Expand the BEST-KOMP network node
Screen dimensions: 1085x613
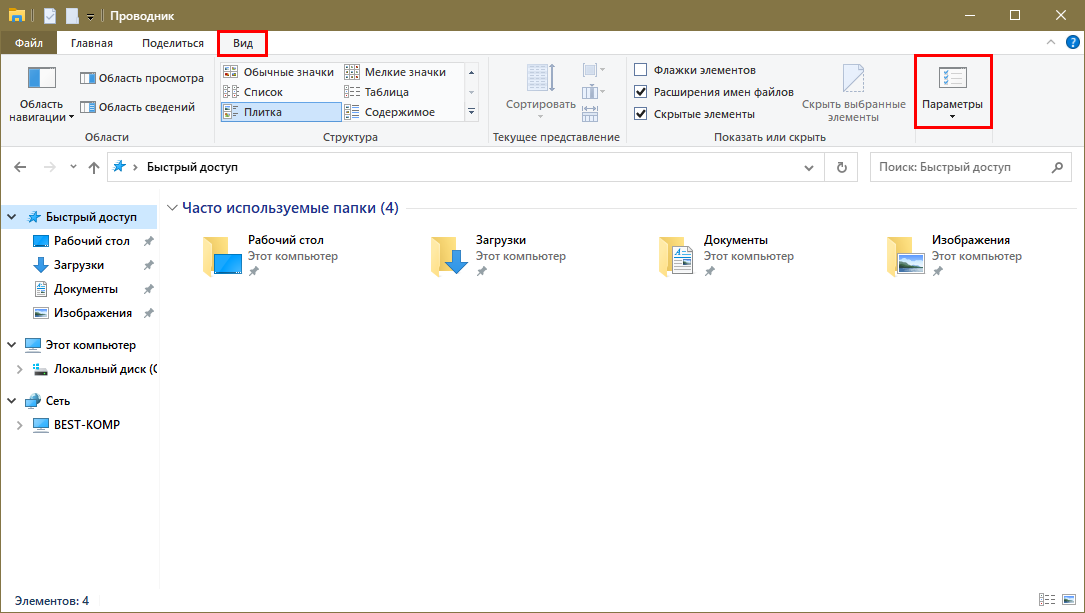pyautogui.click(x=21, y=425)
